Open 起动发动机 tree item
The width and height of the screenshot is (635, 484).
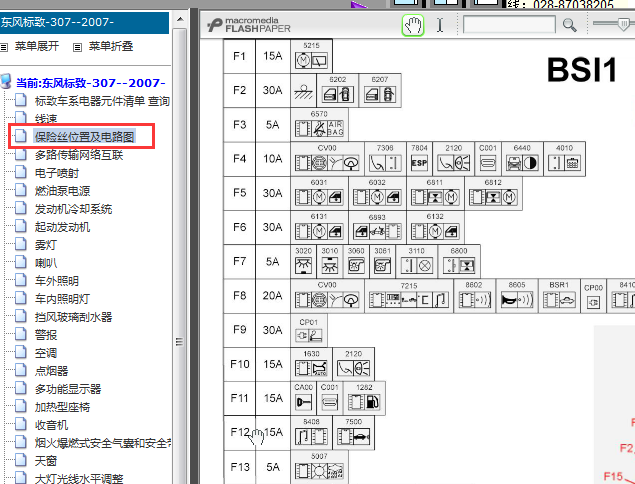62,227
